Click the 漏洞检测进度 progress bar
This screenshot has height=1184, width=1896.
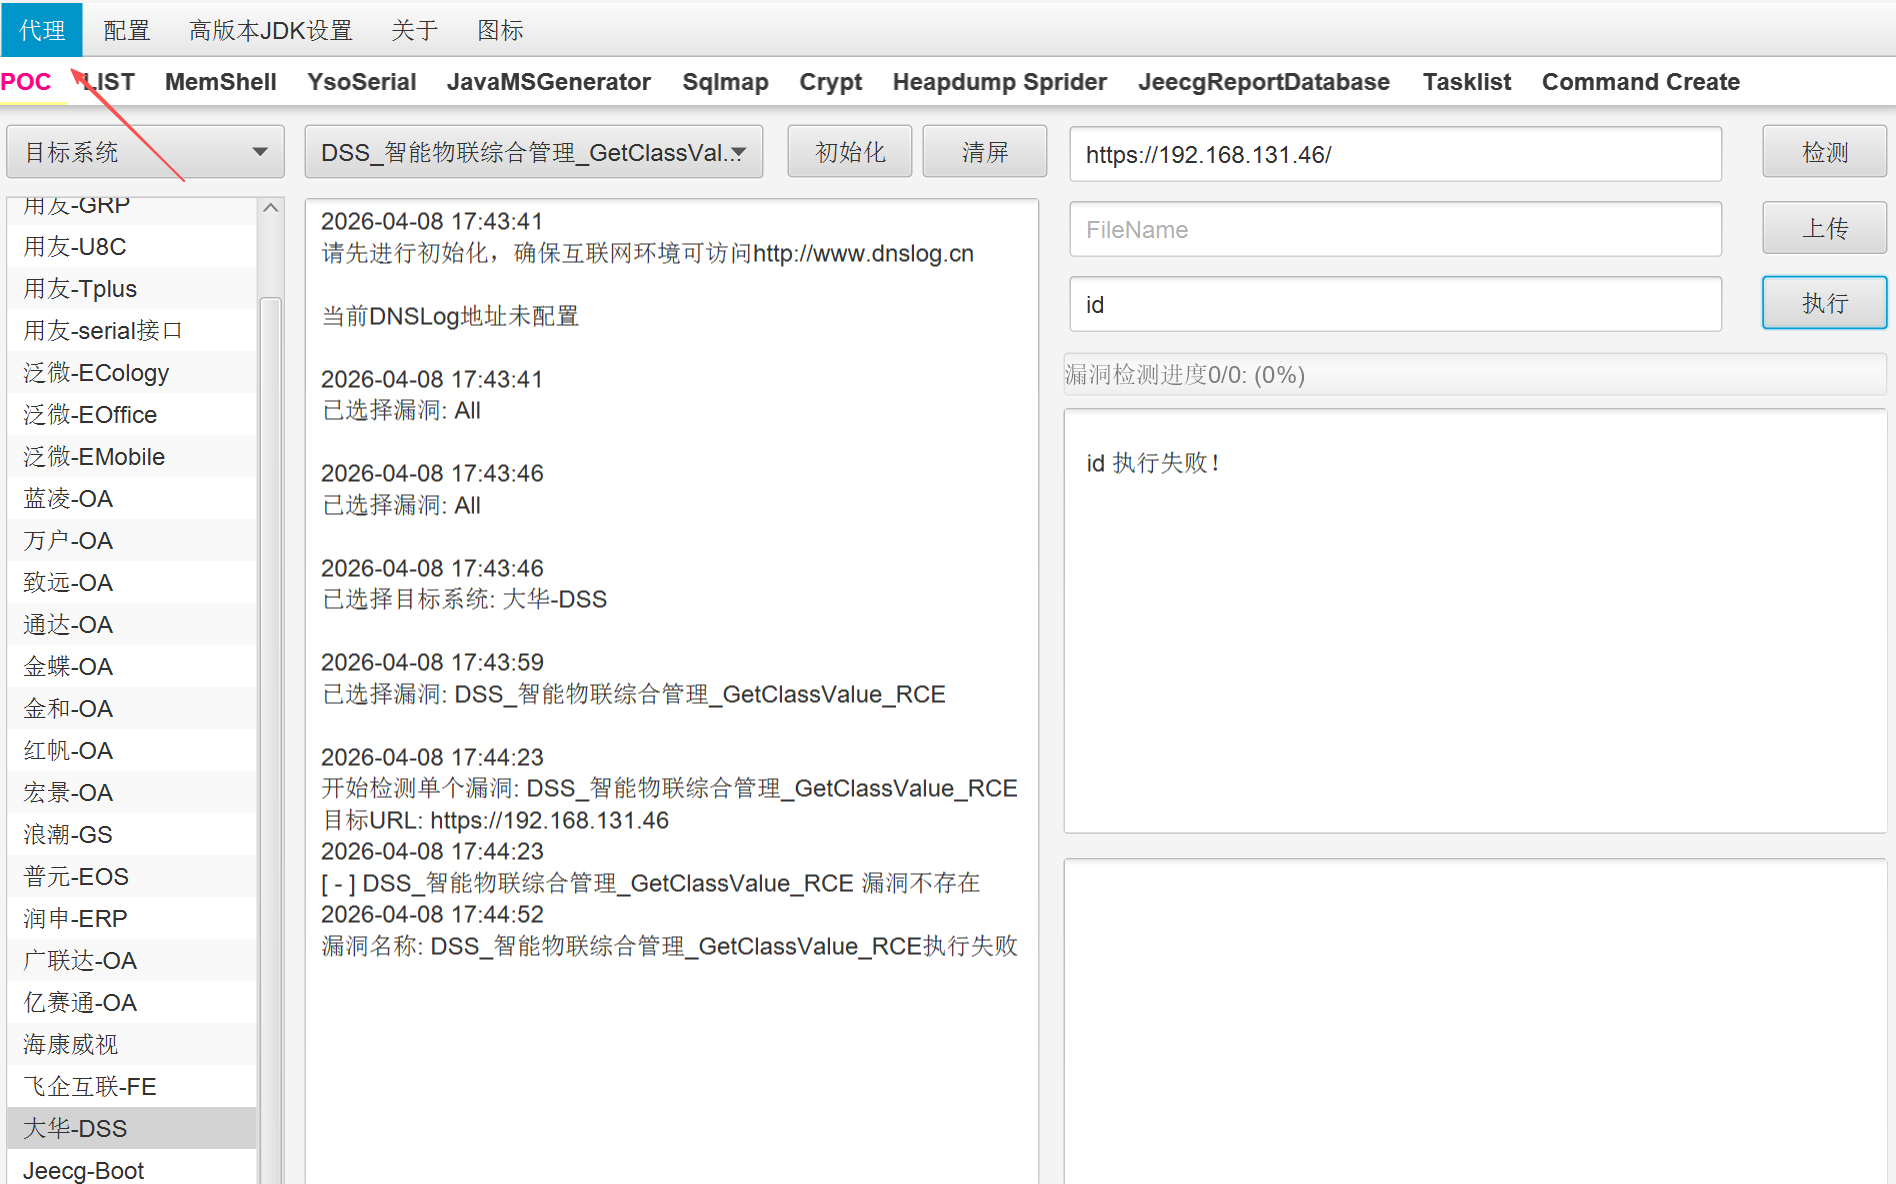[1474, 375]
